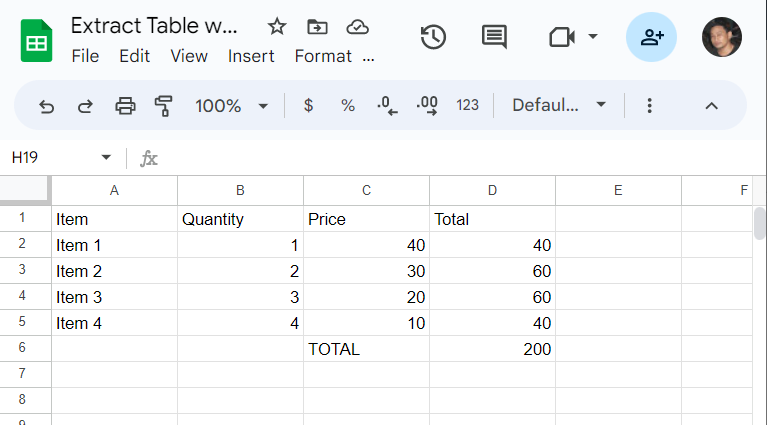Decrease decimal places button
767x425 pixels.
pos(387,106)
